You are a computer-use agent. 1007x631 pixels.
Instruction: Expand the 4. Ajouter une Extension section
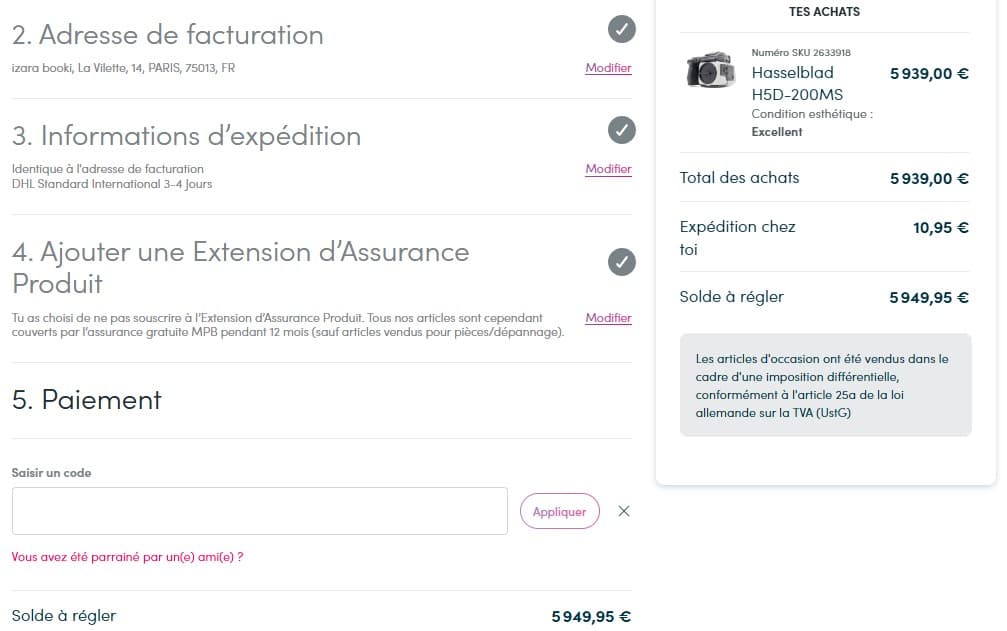pyautogui.click(x=240, y=266)
